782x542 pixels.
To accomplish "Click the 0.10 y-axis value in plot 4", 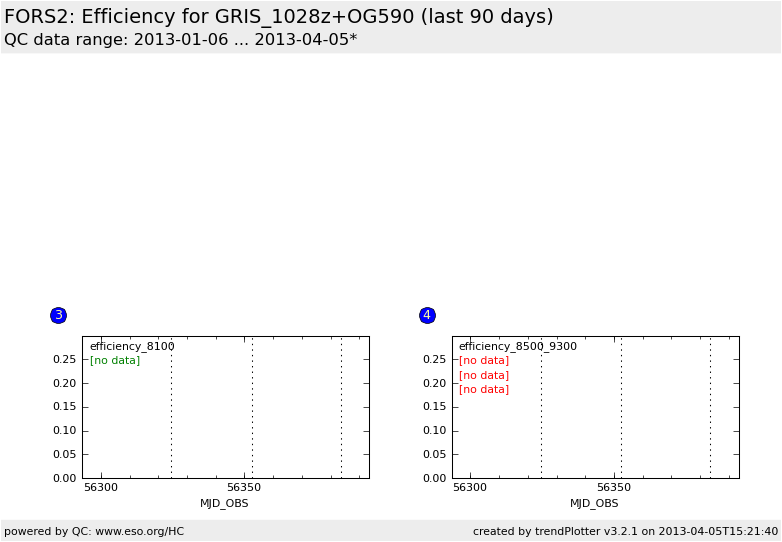I will click(434, 430).
